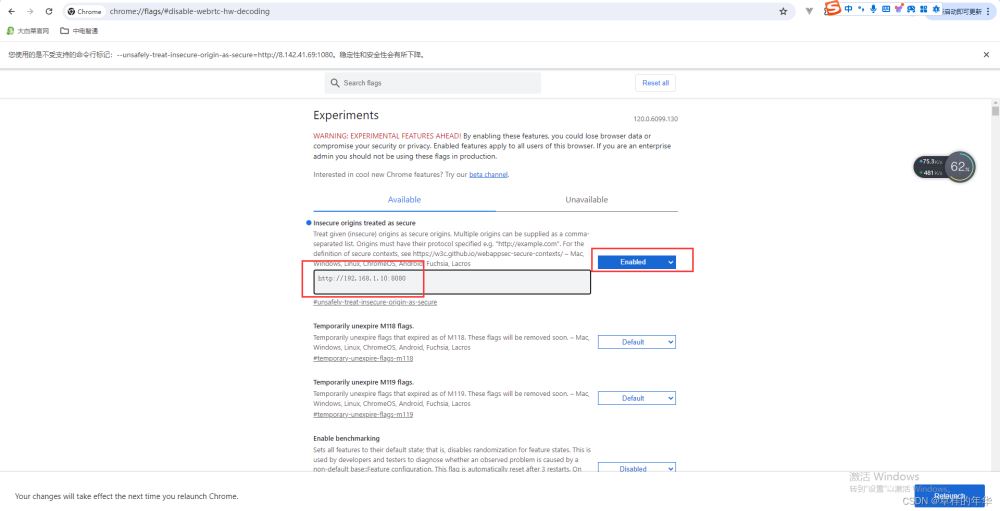1000x511 pixels.
Task: Open the #unsafely-treat-insecure-origin-as-secure anchor link
Action: coord(375,302)
